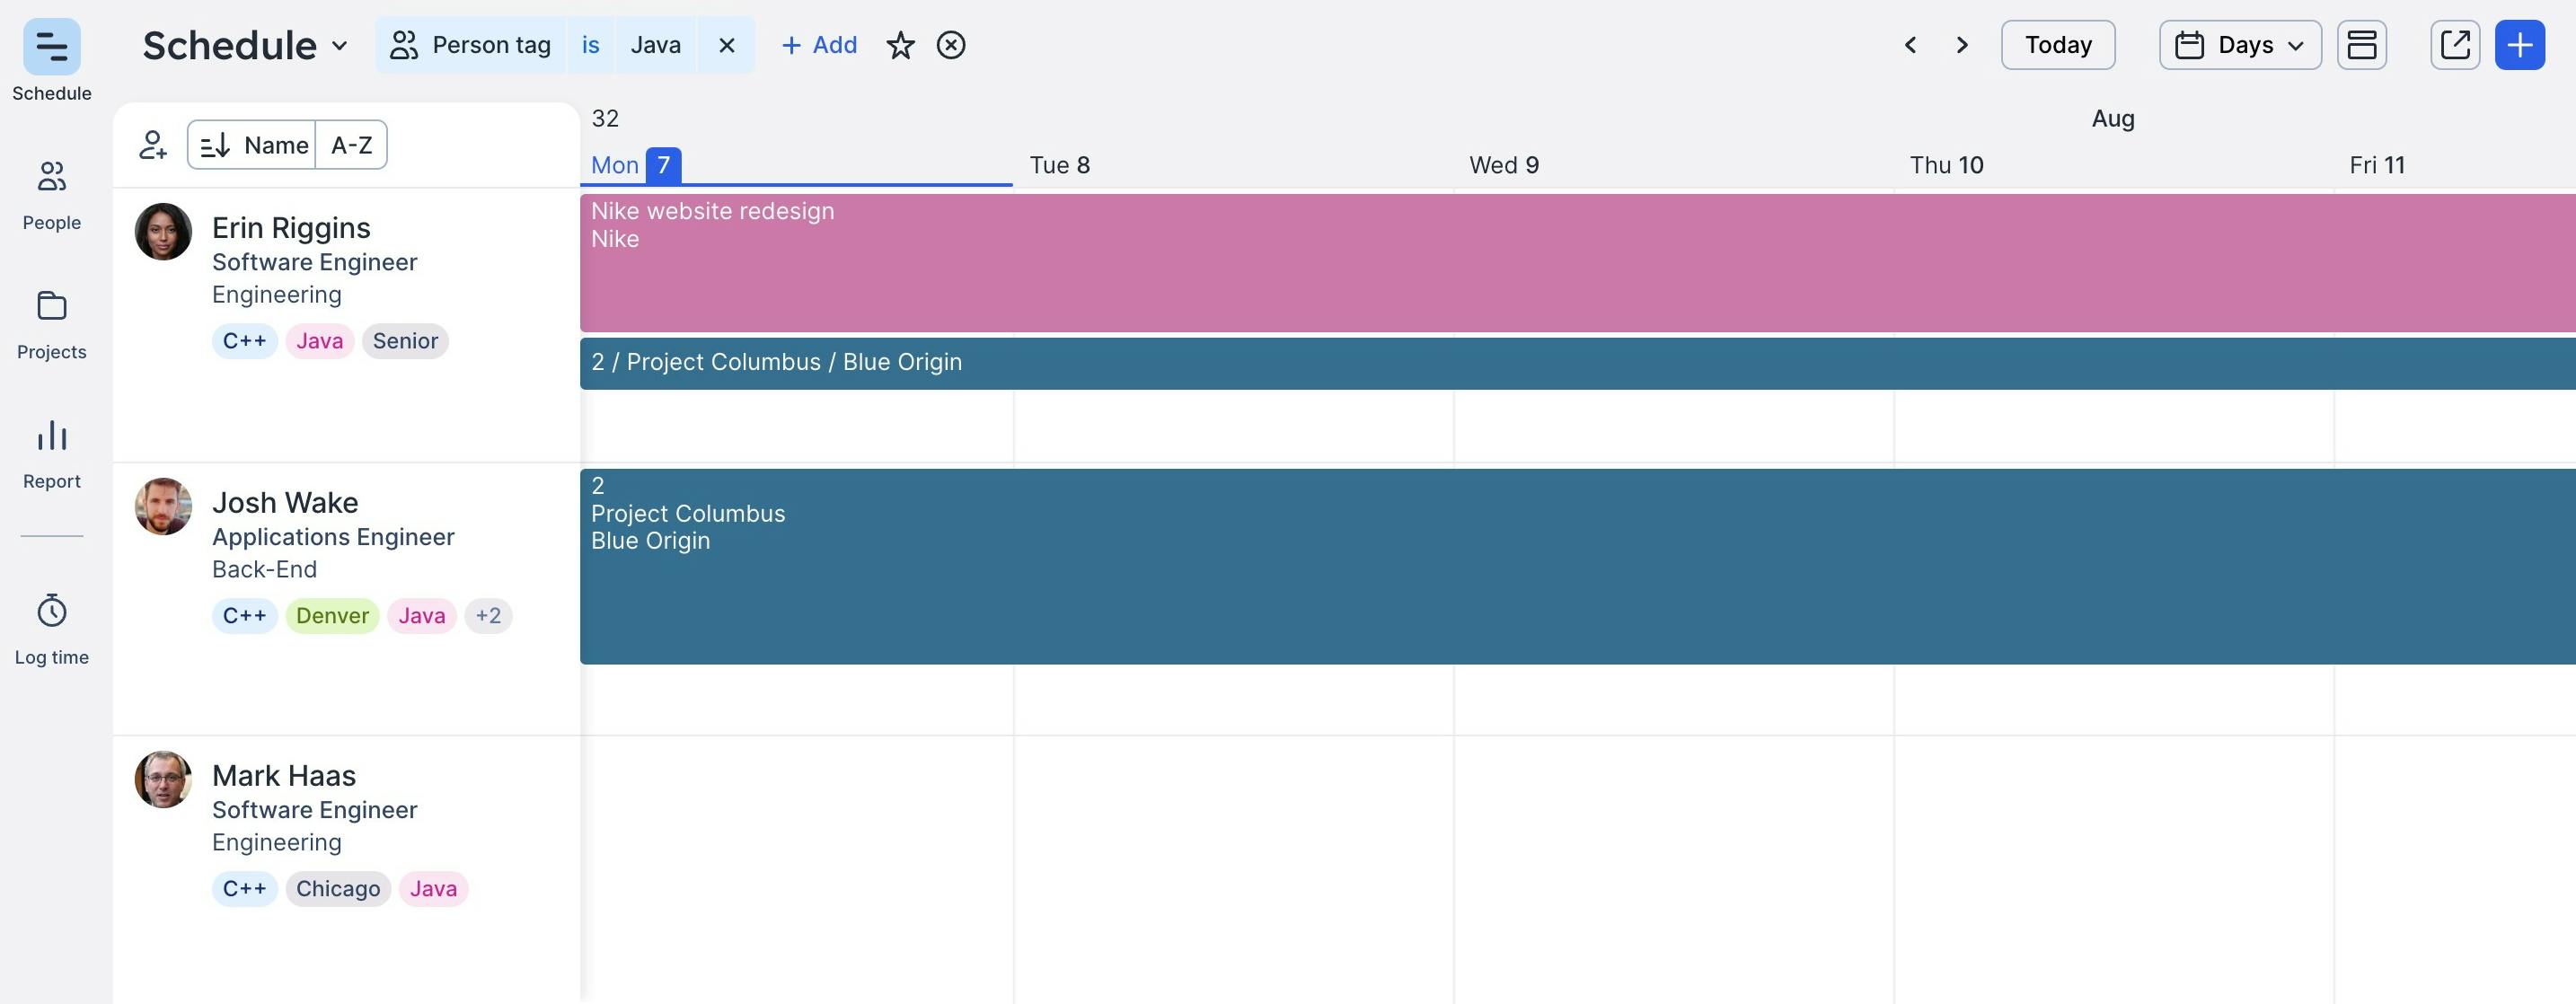Click the Denver tag
2576x1004 pixels.
pos(332,616)
